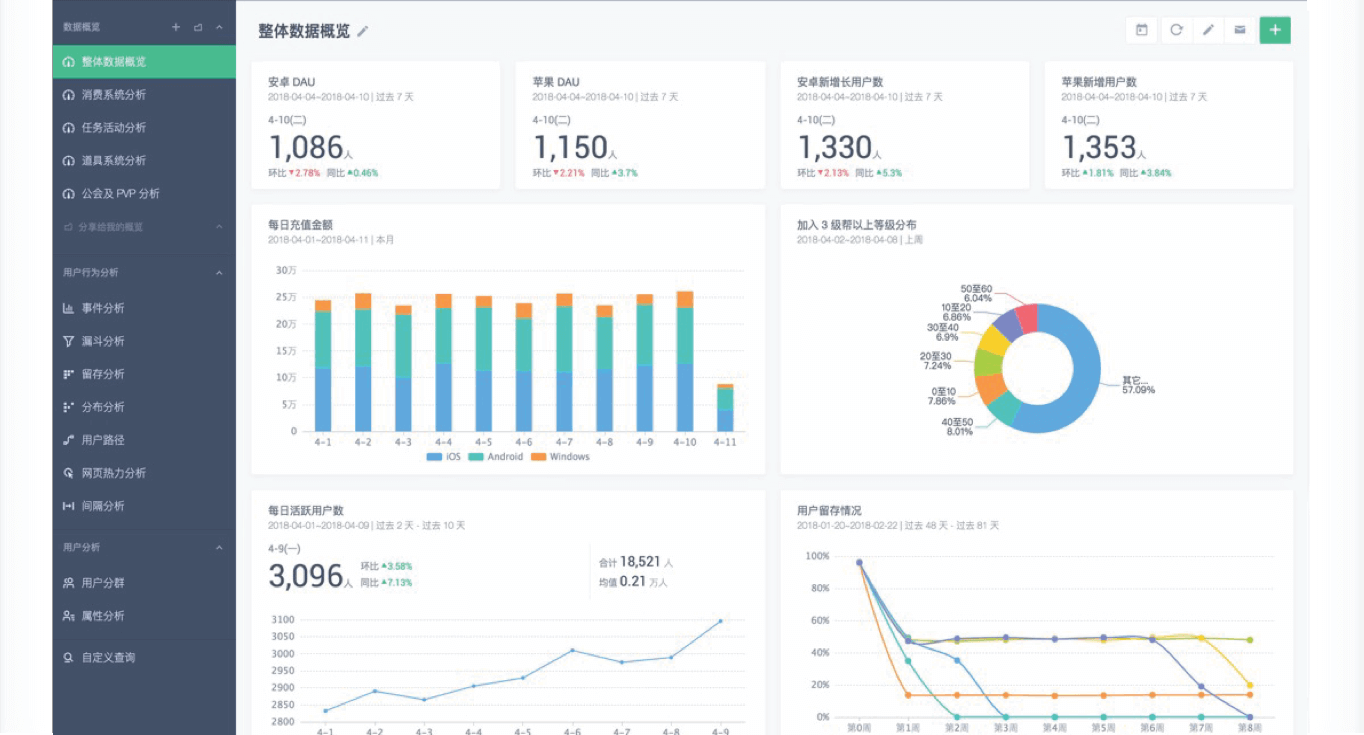Click the share icon in 数据概览 sidebar header
This screenshot has width=1364, height=735.
tap(198, 27)
